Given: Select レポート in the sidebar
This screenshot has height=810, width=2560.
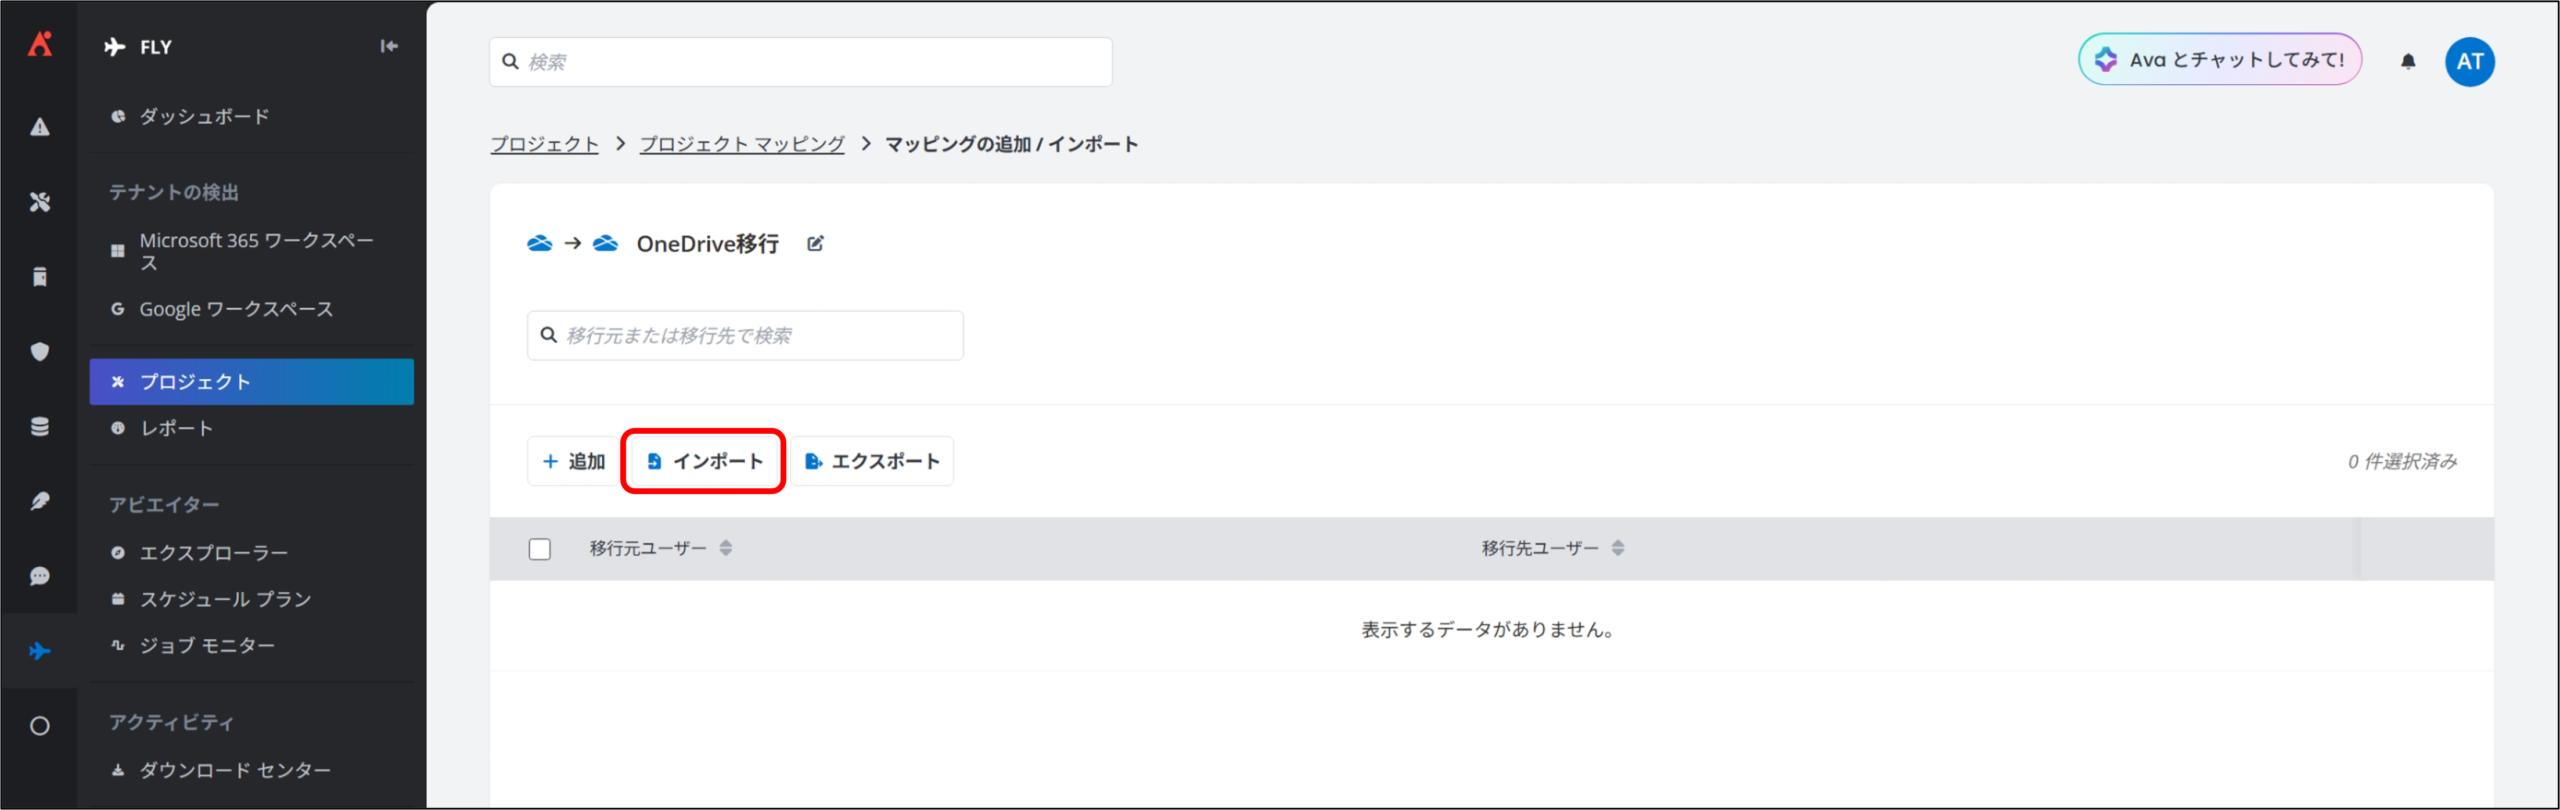Looking at the screenshot, I should tap(176, 428).
